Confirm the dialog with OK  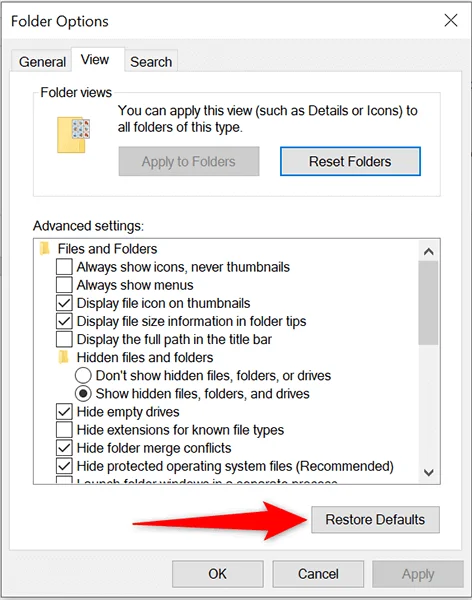coord(217,574)
